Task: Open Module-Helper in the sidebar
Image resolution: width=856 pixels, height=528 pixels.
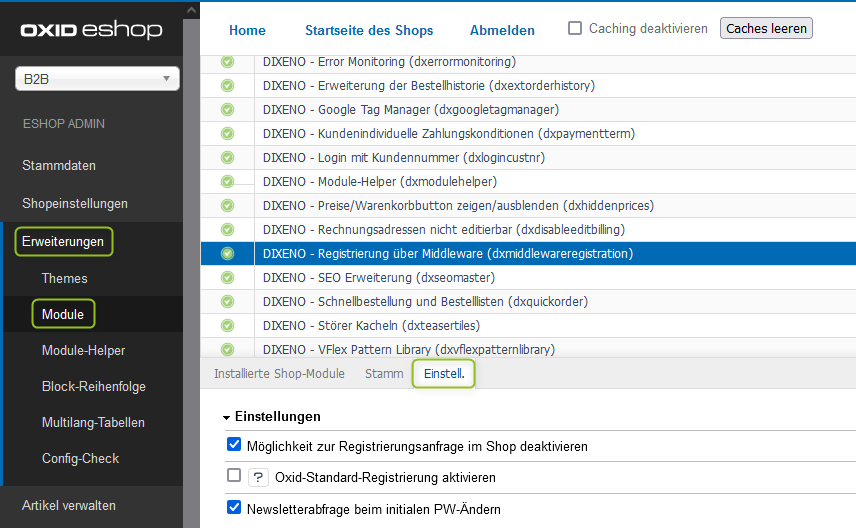Action: pos(84,351)
